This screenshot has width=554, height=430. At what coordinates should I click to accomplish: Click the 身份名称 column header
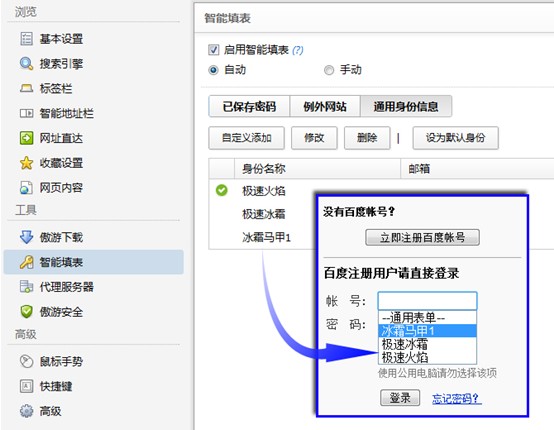click(x=317, y=169)
